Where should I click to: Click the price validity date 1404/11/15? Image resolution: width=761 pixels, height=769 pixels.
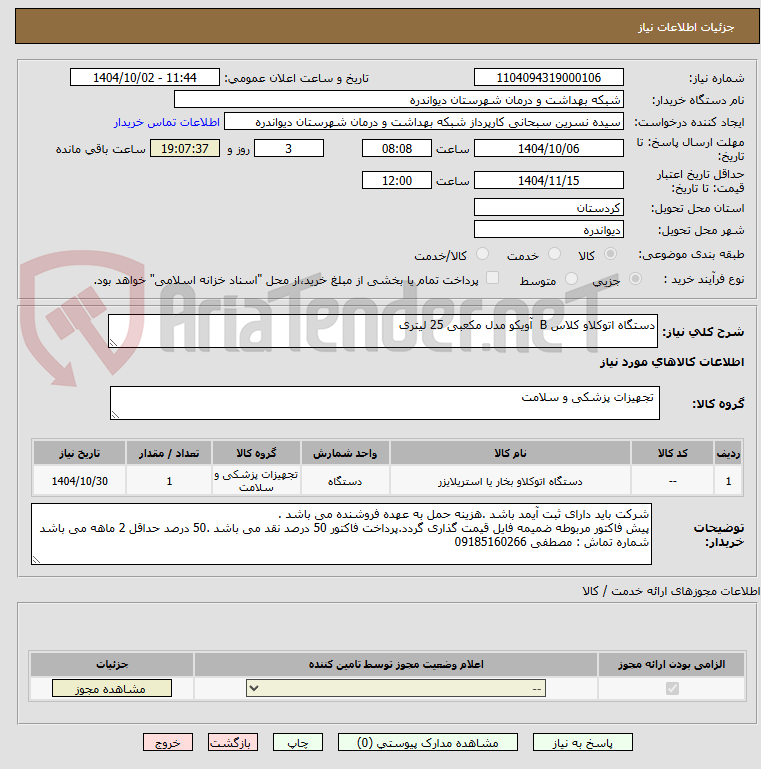[549, 180]
